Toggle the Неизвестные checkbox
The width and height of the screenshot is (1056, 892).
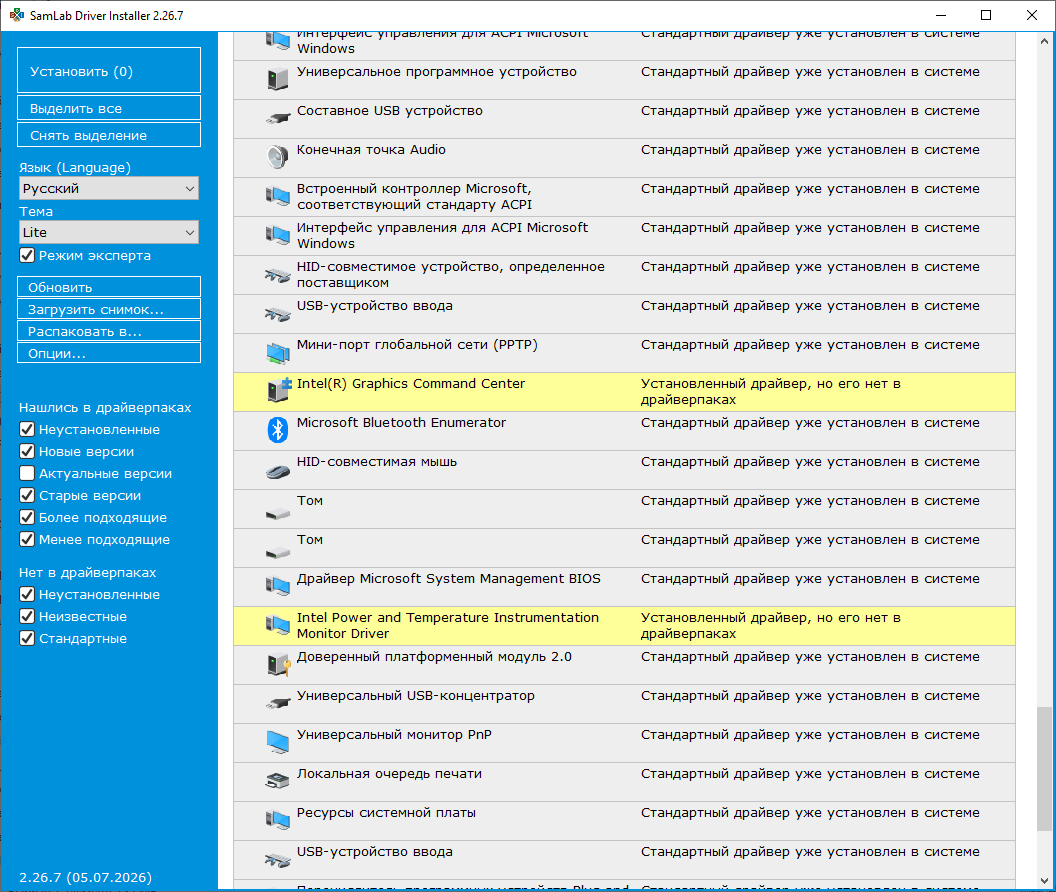pyautogui.click(x=27, y=616)
